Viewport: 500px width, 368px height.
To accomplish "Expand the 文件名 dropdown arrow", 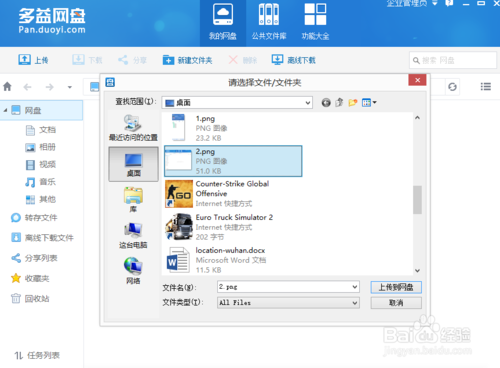I will (x=355, y=287).
